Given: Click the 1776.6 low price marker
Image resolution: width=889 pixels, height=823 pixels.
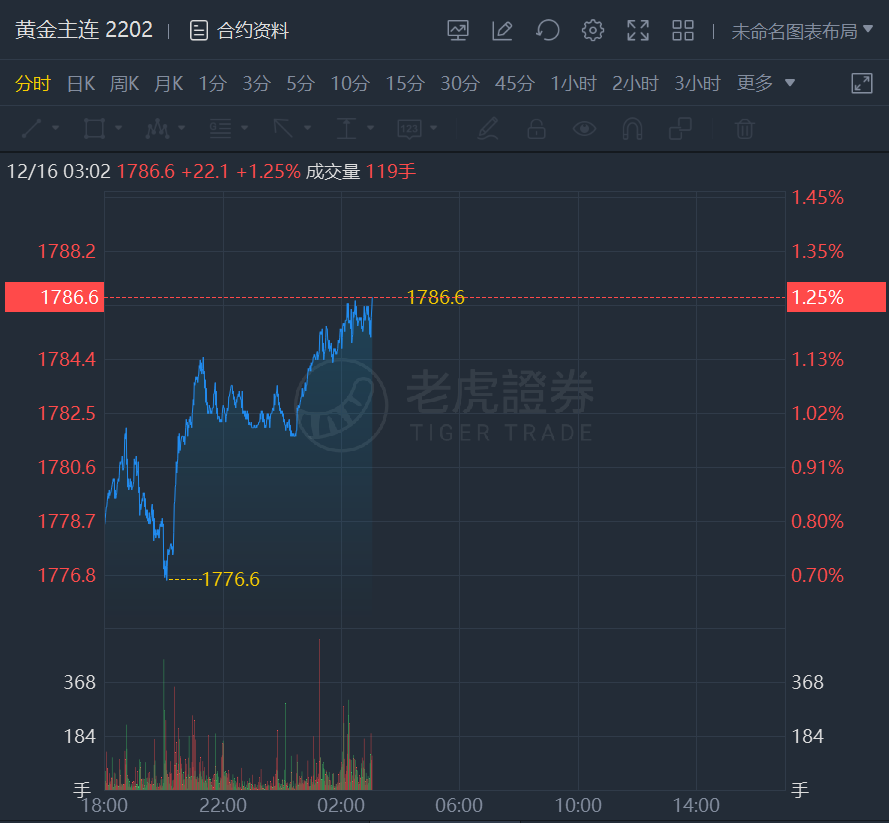Looking at the screenshot, I should (x=230, y=579).
